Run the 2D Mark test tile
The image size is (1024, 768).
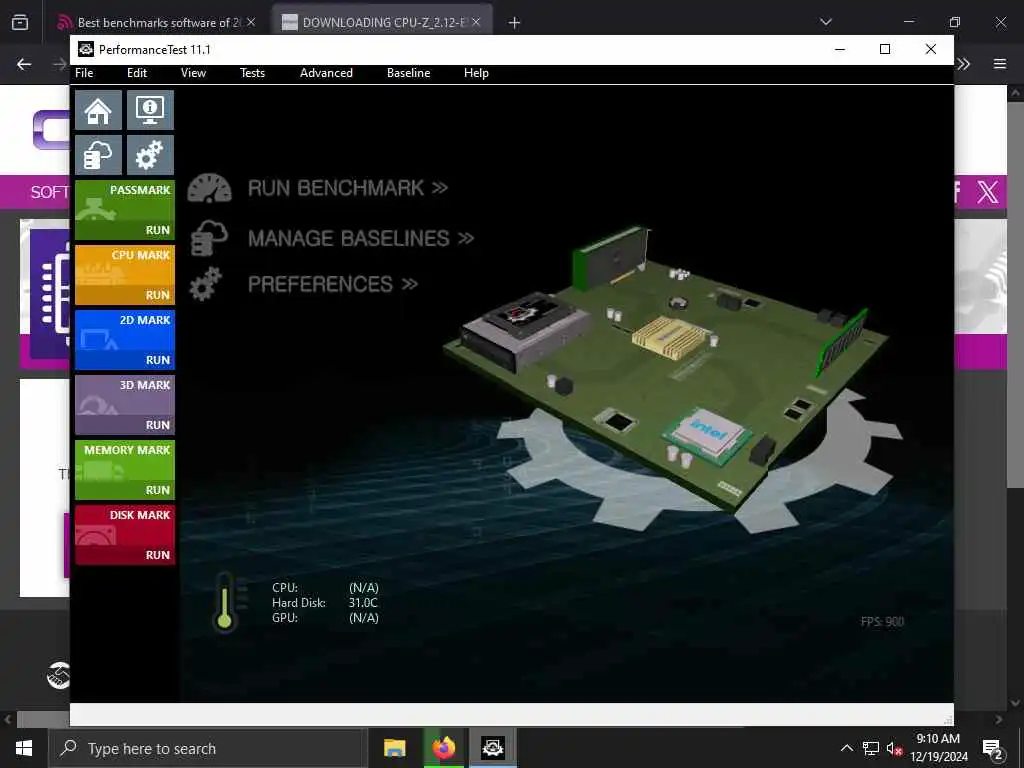pos(125,340)
